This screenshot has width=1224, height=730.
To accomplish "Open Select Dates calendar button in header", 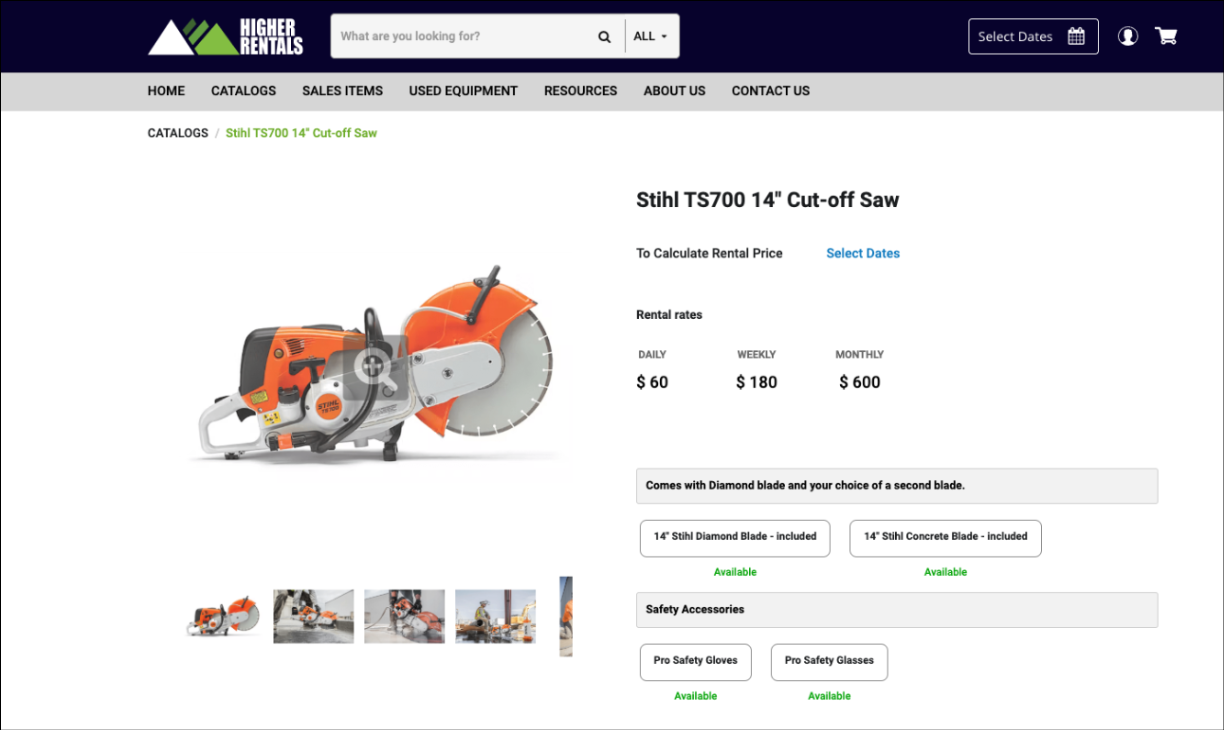I will click(x=1032, y=37).
